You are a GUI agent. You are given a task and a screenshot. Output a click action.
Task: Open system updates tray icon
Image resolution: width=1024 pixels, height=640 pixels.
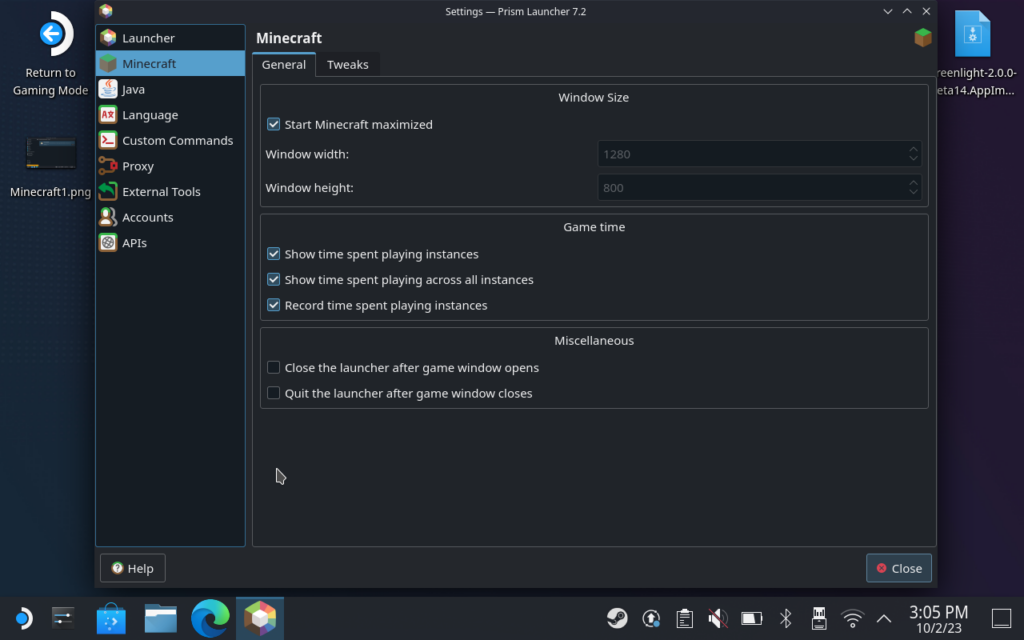pyautogui.click(x=650, y=618)
